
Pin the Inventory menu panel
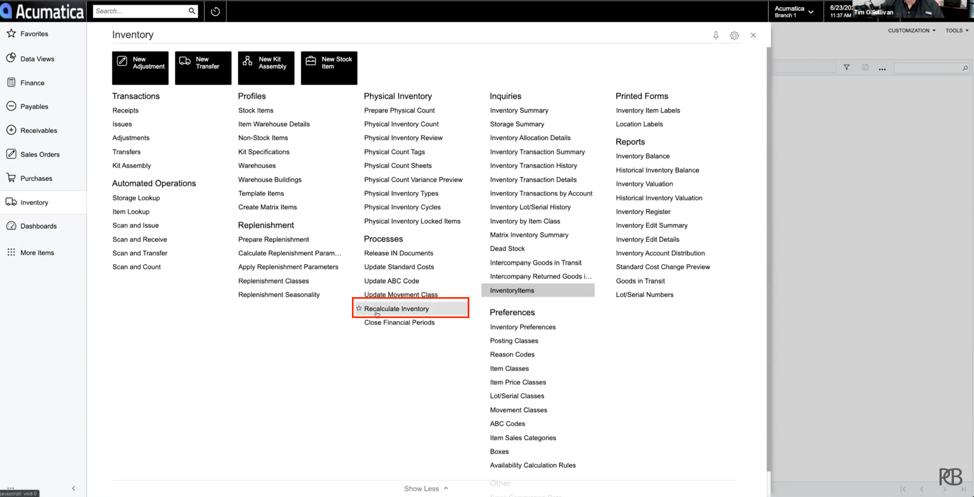click(x=716, y=35)
